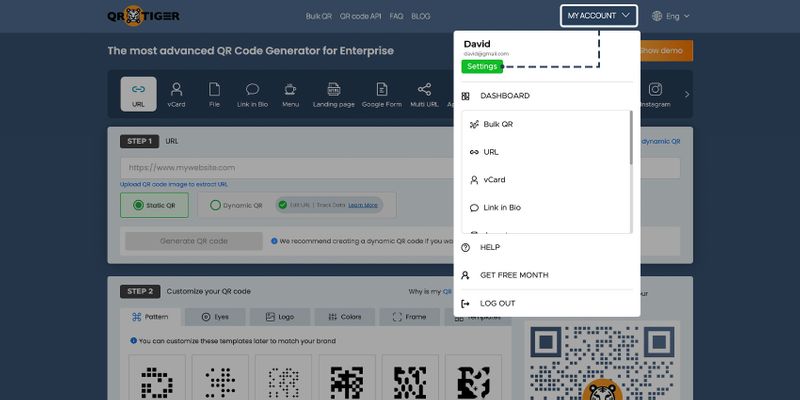The width and height of the screenshot is (800, 400).
Task: Switch to the Colors tab
Action: coord(344,317)
